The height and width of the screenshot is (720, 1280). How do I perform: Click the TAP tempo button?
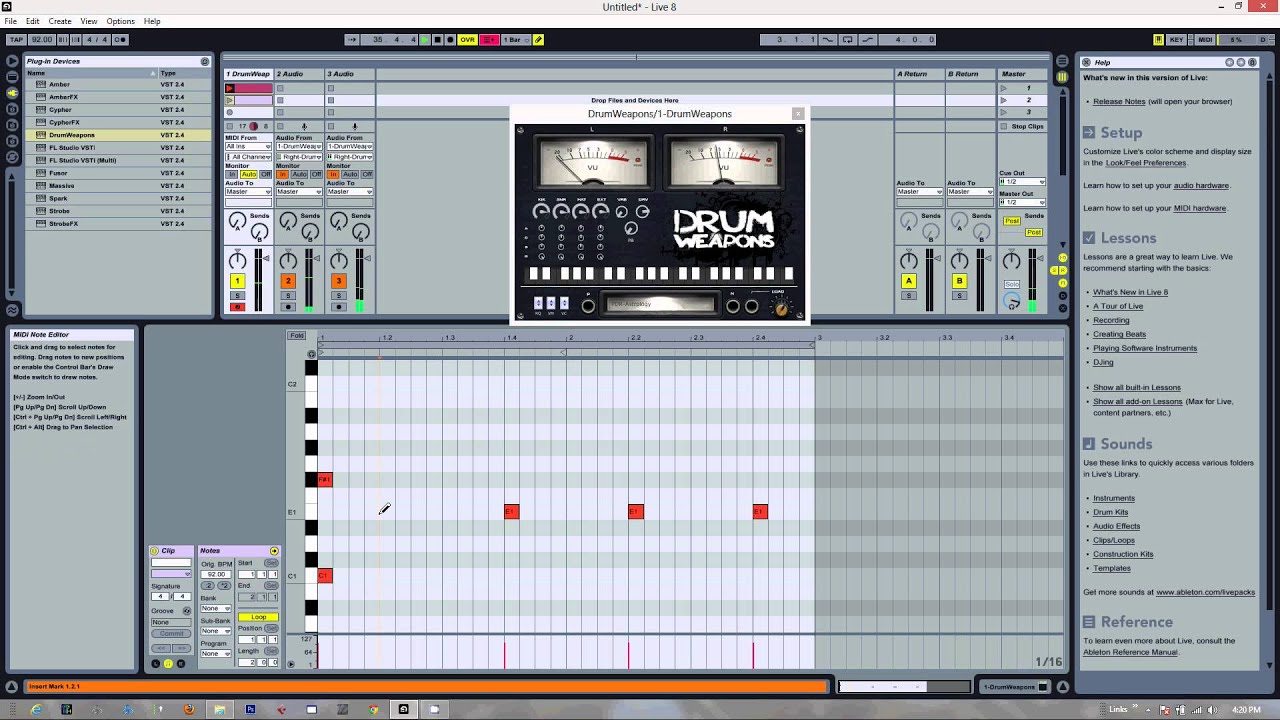[x=16, y=40]
